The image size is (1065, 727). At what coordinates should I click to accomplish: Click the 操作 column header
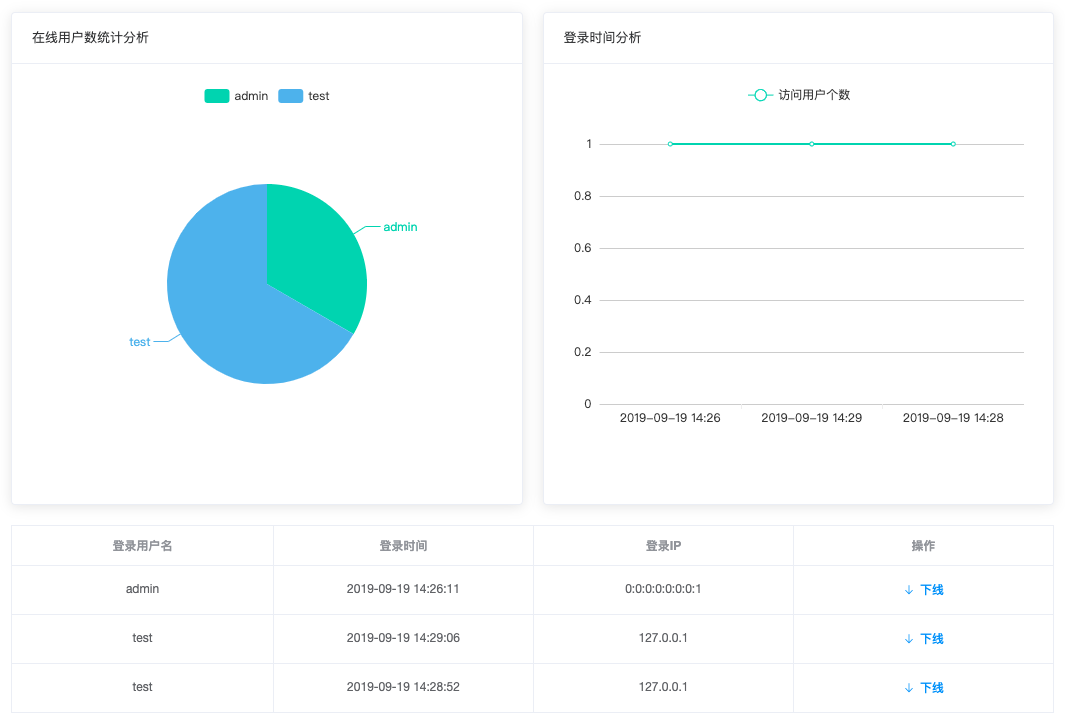pyautogui.click(x=923, y=546)
